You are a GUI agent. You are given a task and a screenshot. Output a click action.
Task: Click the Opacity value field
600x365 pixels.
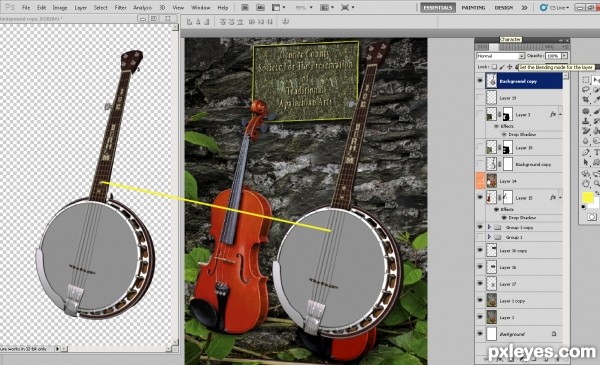pos(553,56)
